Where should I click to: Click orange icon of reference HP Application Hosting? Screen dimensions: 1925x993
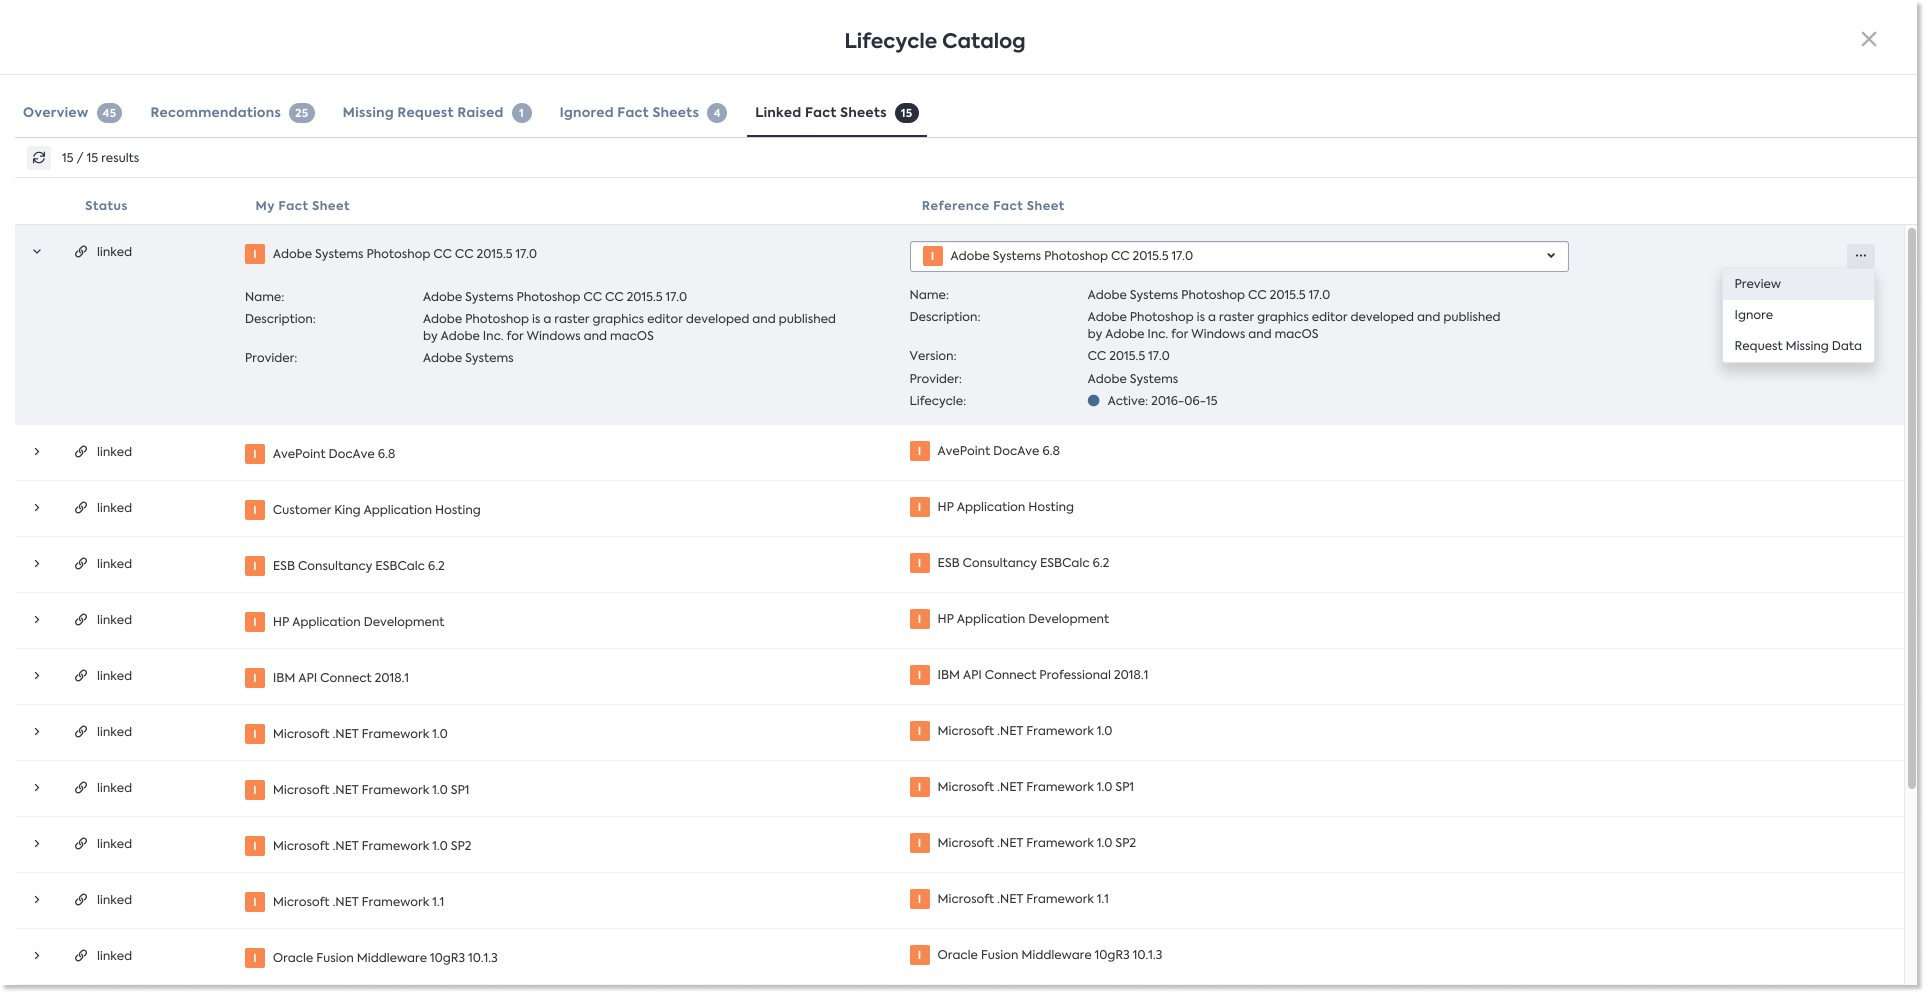point(920,507)
